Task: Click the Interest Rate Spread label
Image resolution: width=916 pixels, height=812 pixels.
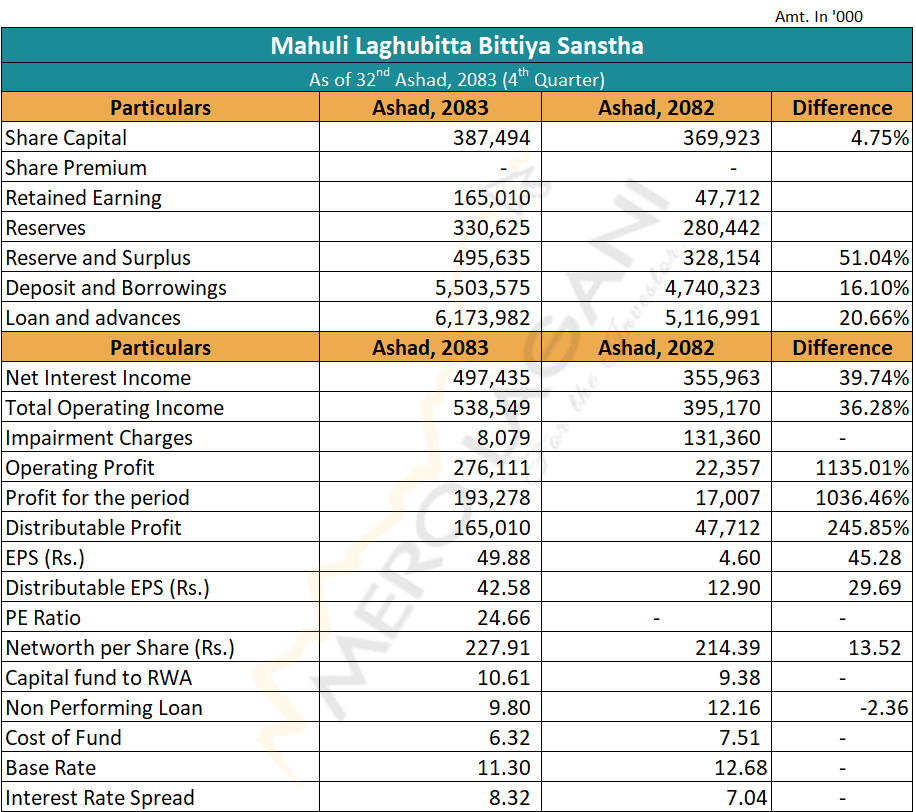Action: click(x=100, y=798)
